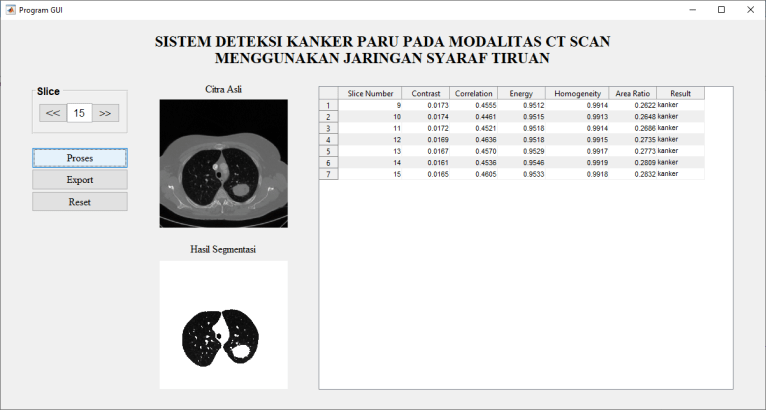Click the Citra Asli CT scan image
The image size is (766, 410).
[x=223, y=163]
